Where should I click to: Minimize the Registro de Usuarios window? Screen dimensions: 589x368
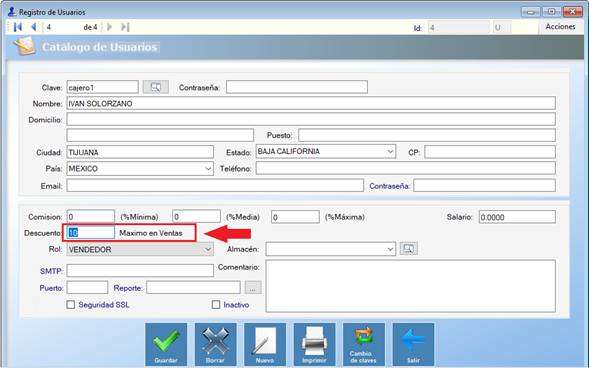coord(530,12)
